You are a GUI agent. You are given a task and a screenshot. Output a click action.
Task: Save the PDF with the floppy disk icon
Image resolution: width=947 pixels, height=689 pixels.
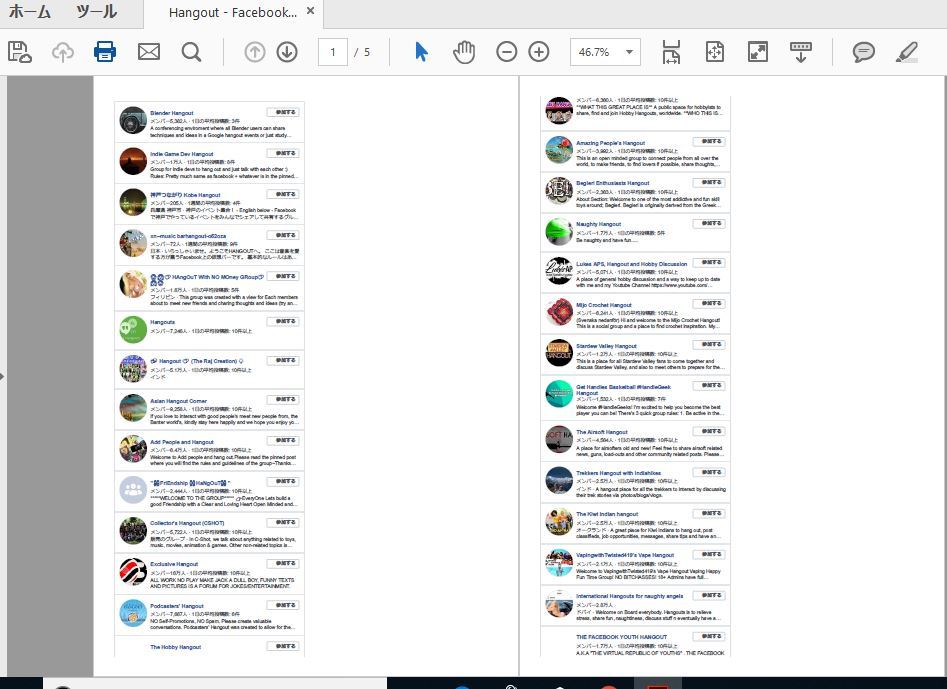[x=19, y=52]
